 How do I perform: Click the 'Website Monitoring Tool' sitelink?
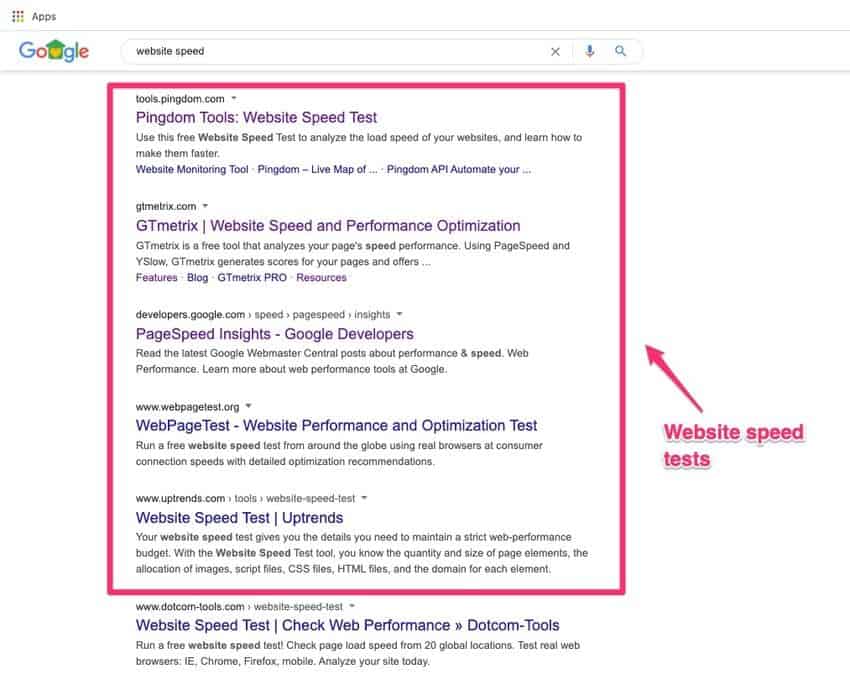[x=192, y=170]
